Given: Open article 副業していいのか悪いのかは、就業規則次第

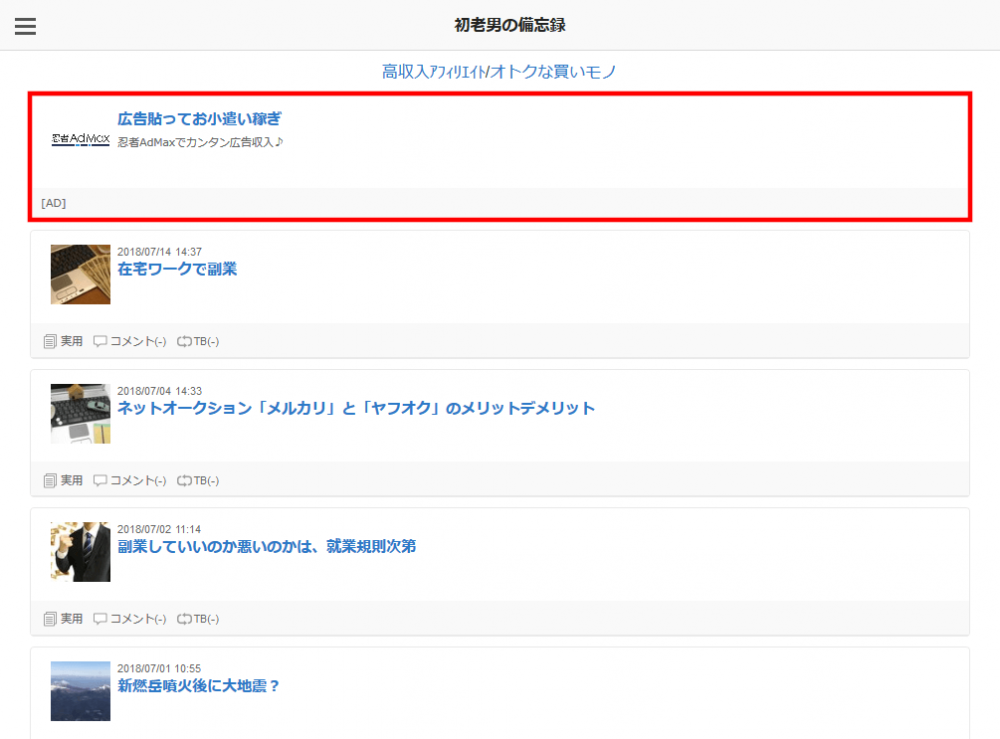Looking at the screenshot, I should tap(267, 546).
